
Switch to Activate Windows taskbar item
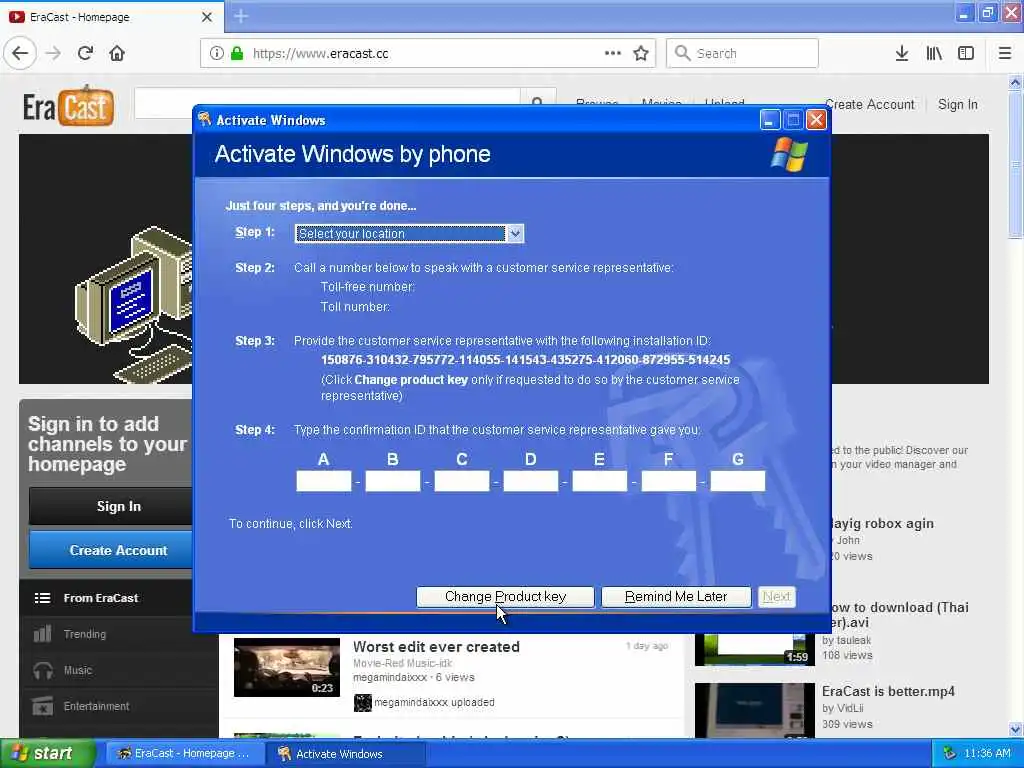346,754
